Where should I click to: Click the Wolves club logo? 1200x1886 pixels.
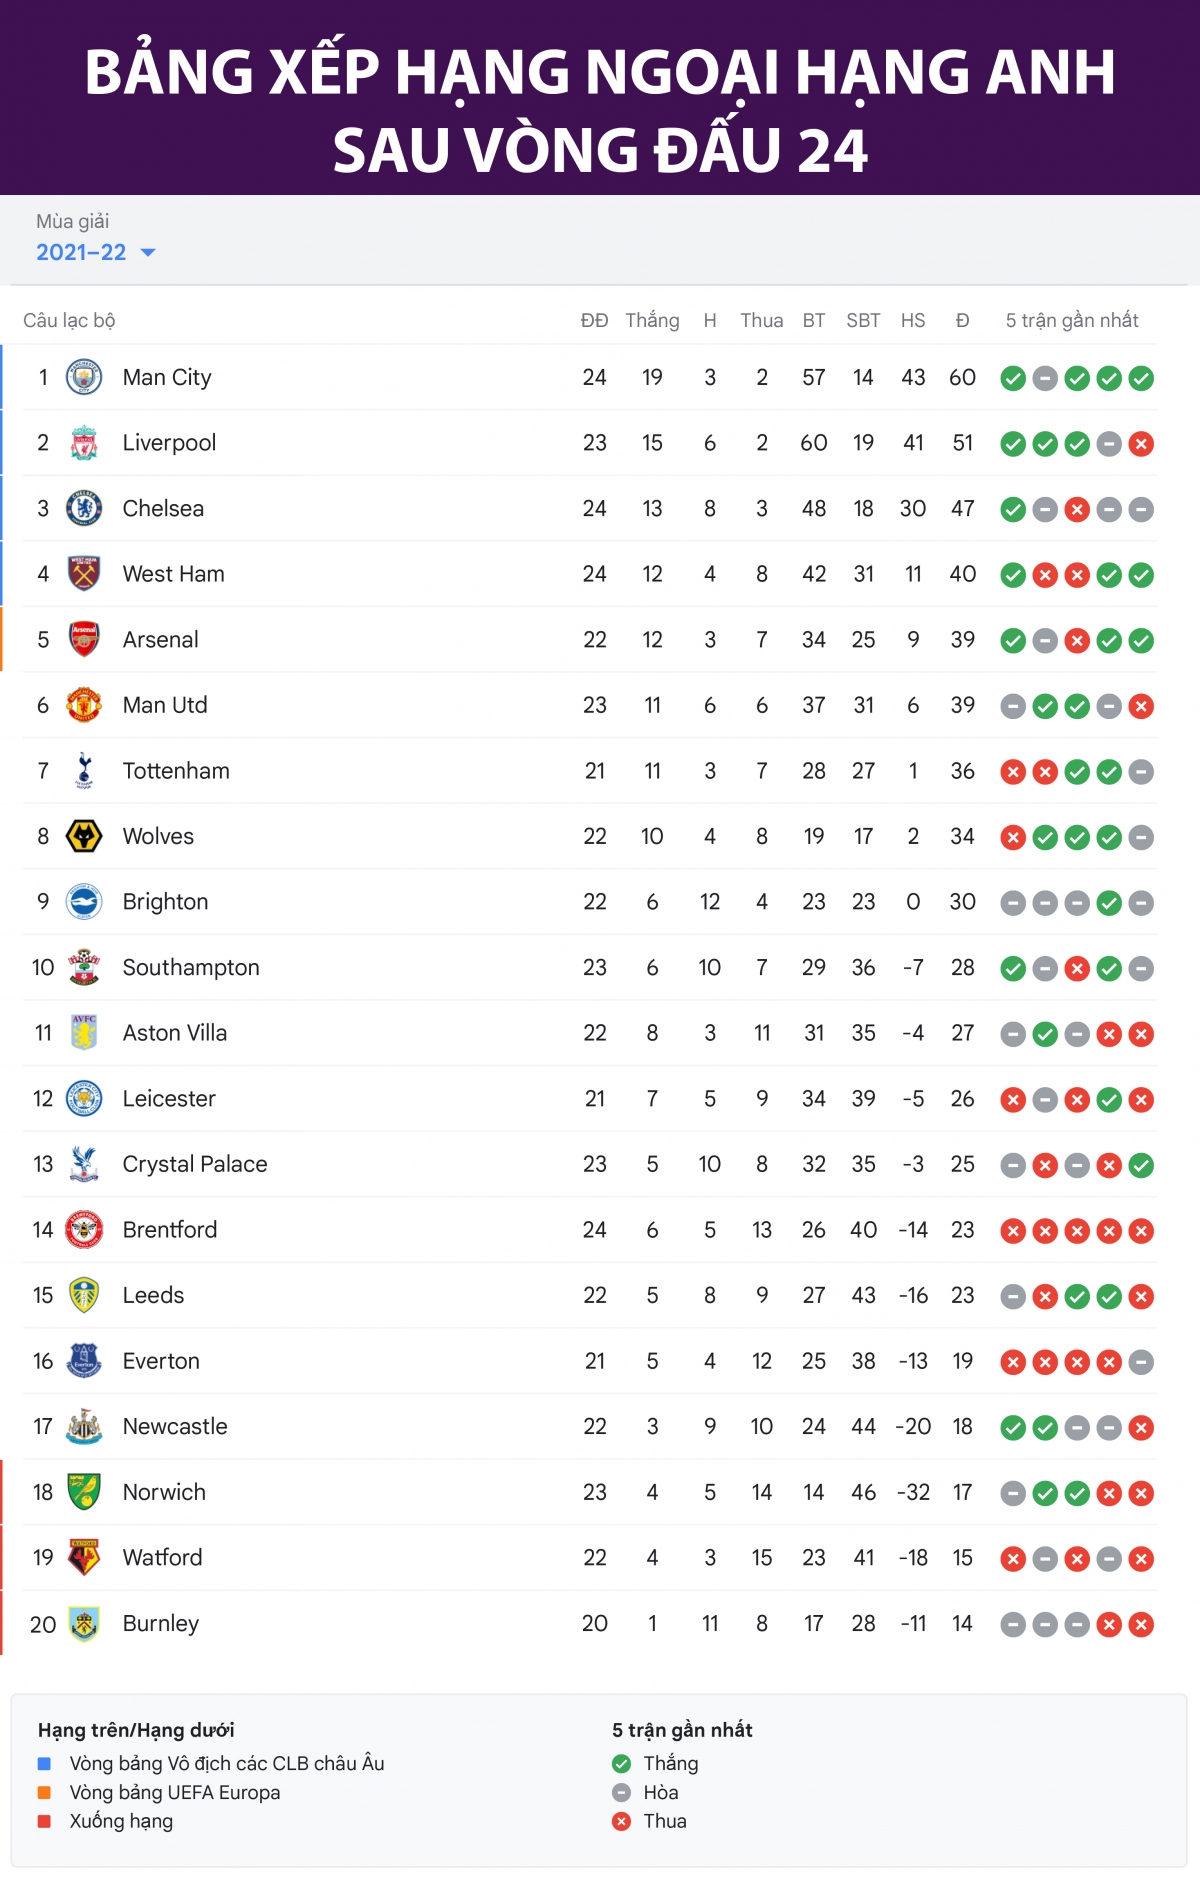click(x=84, y=836)
